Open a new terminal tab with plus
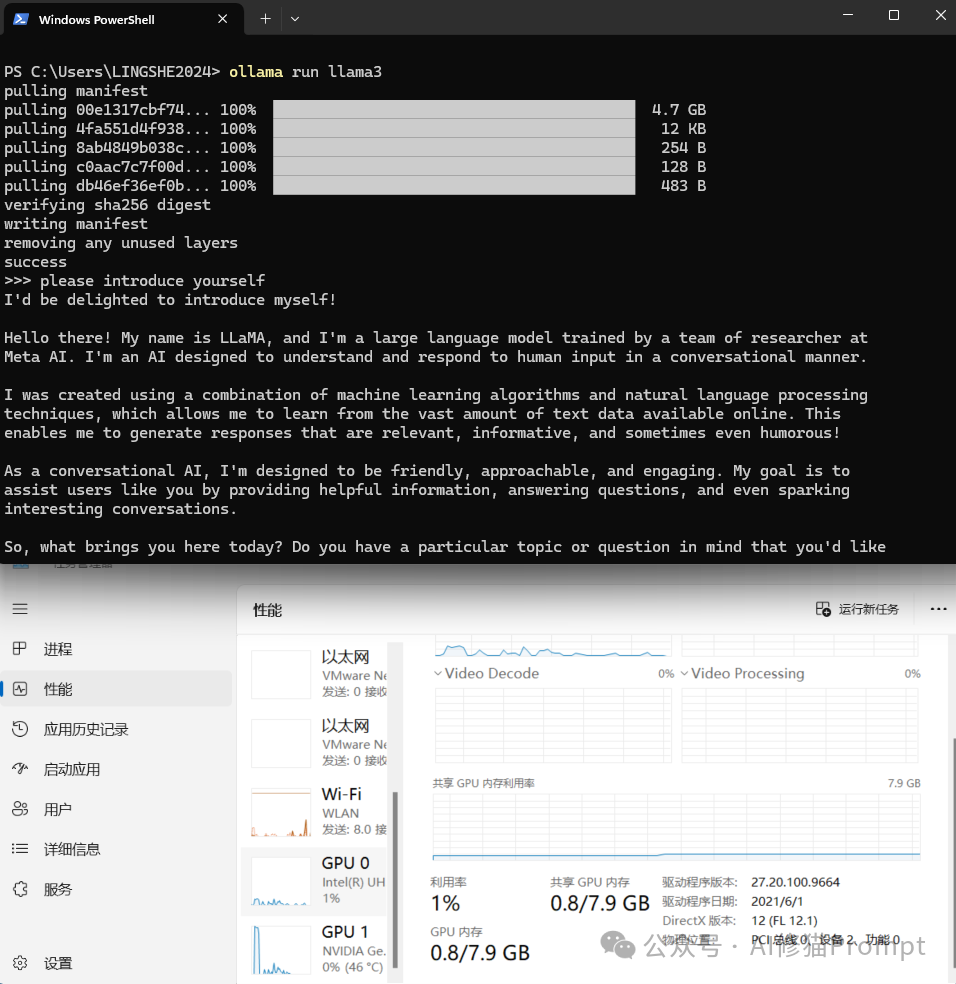956x984 pixels. (266, 19)
